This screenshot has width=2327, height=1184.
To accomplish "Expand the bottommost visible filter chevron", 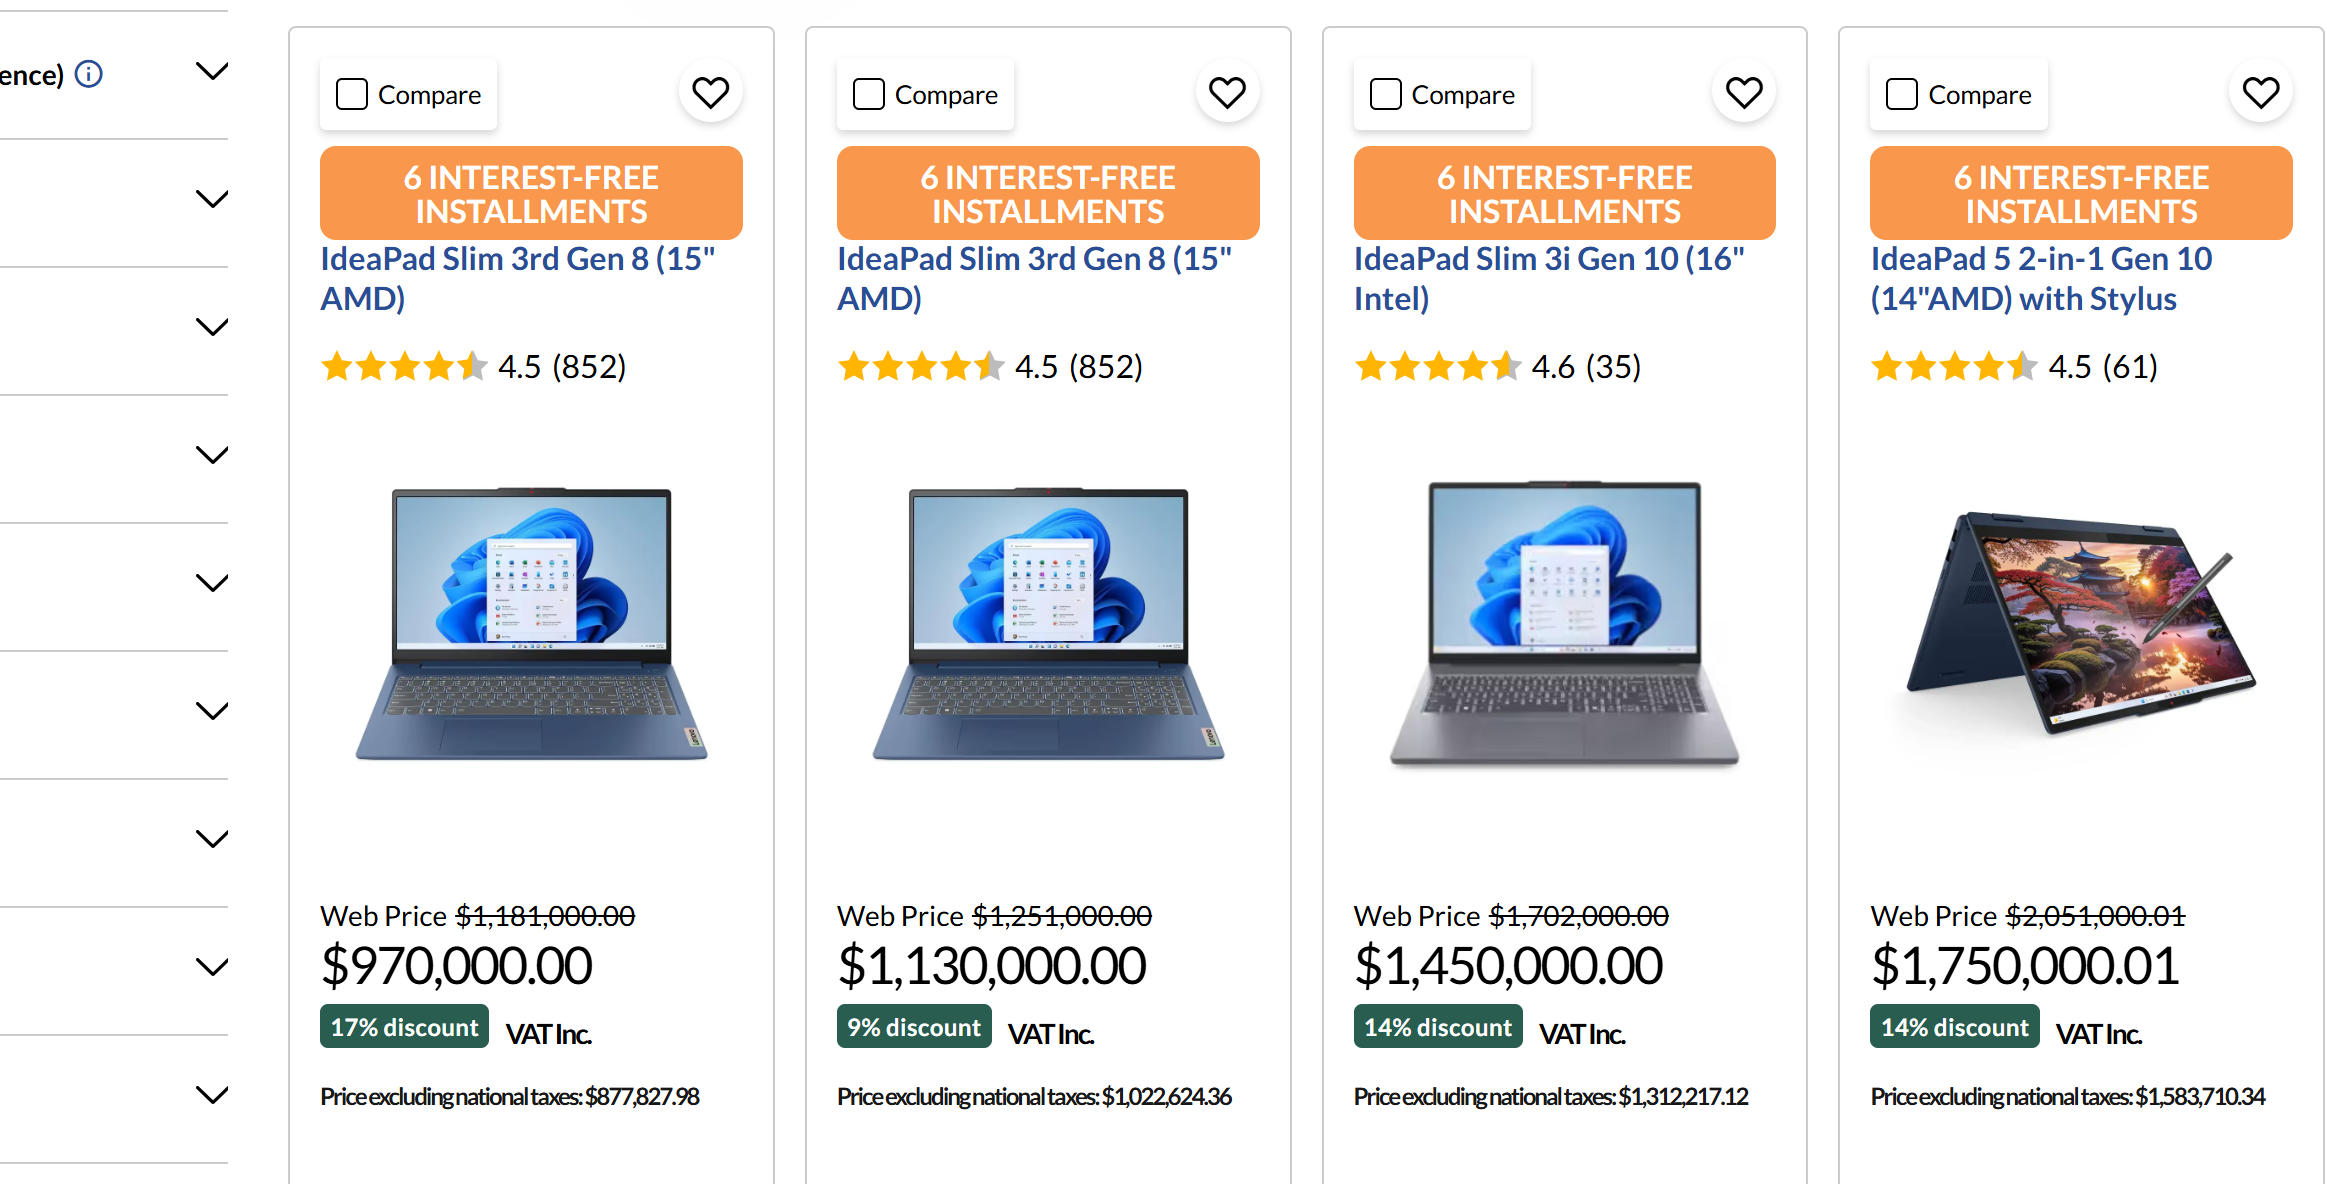I will [x=212, y=1095].
